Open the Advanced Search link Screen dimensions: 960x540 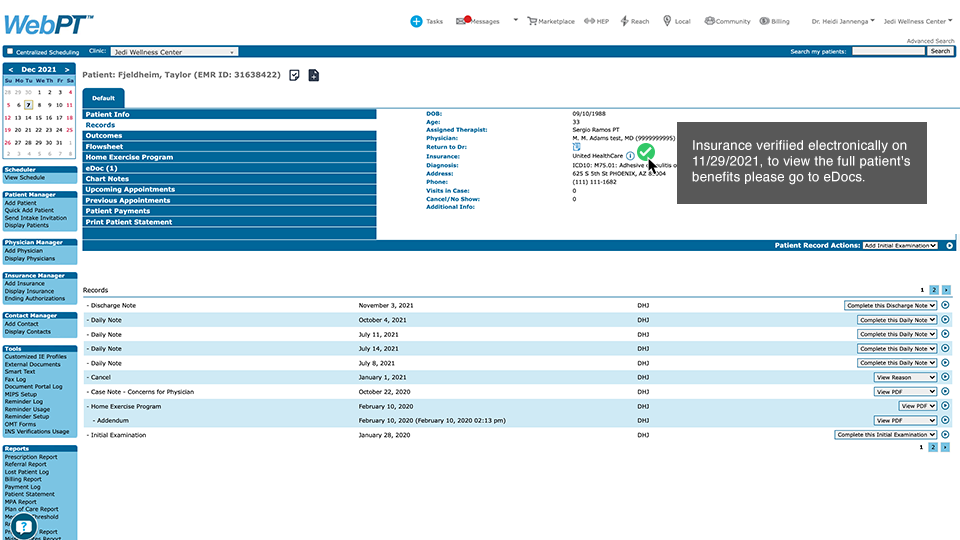pos(930,41)
